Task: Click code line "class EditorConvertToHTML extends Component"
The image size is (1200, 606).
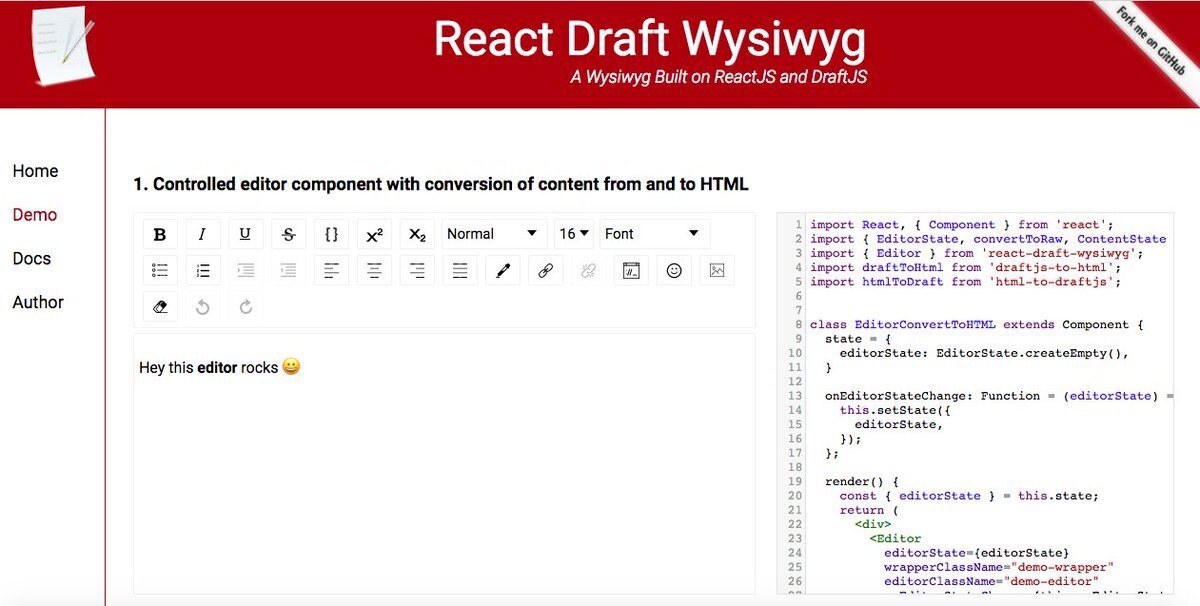Action: tap(975, 325)
